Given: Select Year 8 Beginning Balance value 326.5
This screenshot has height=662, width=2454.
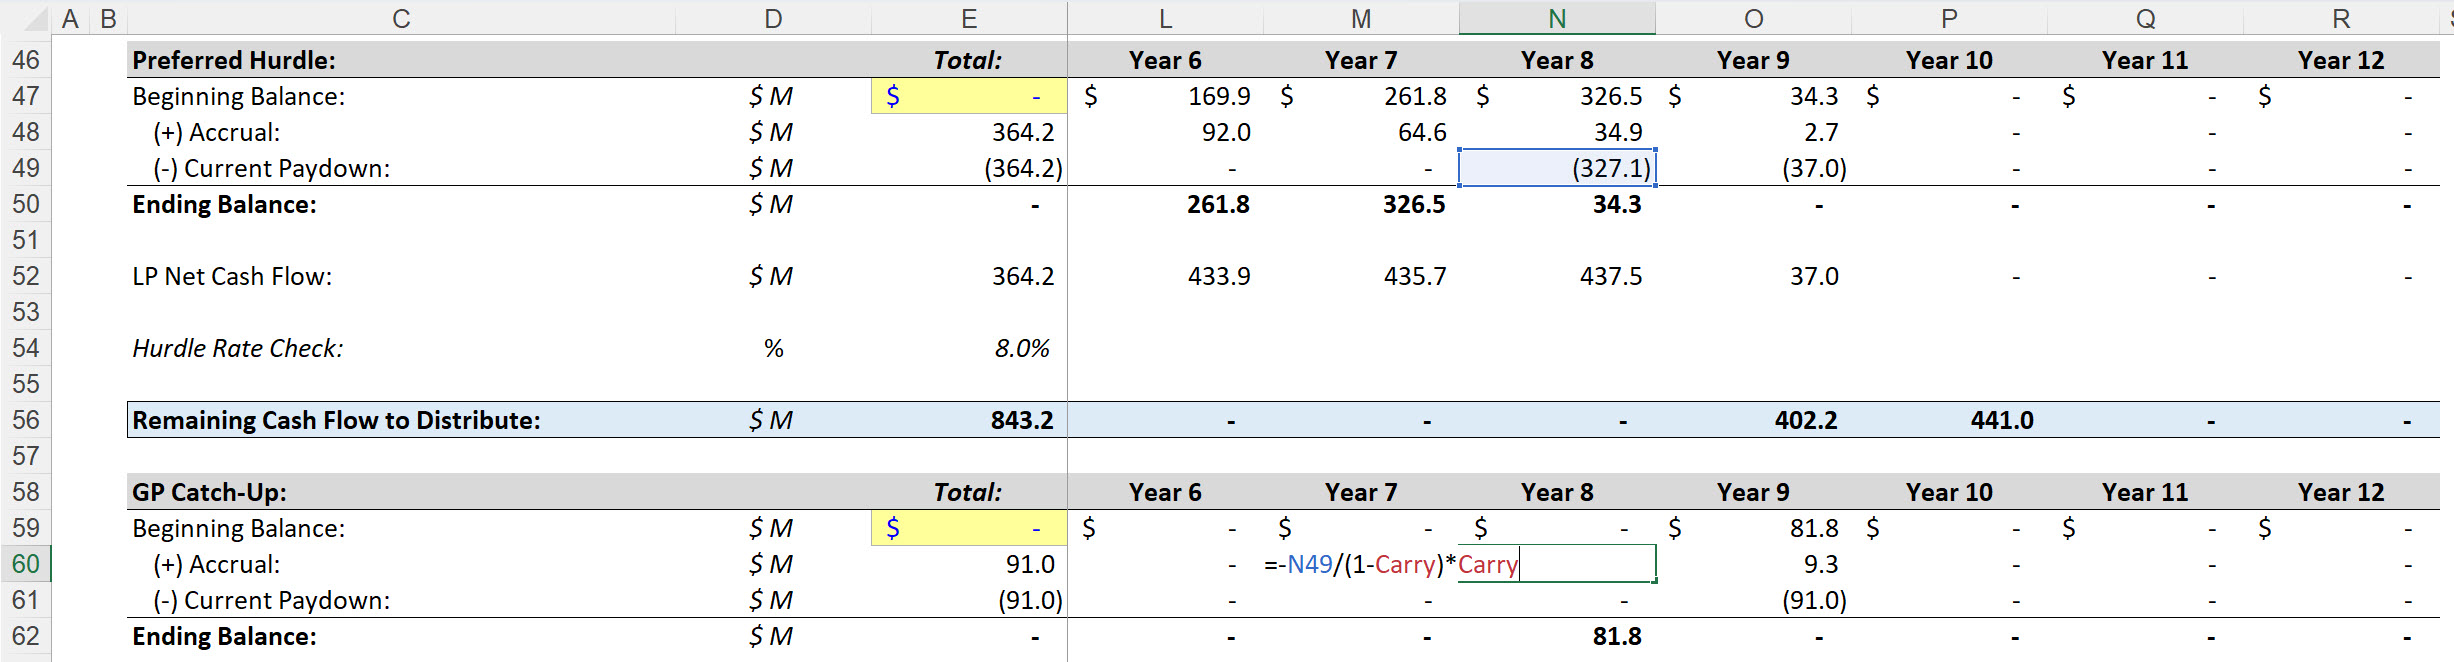Looking at the screenshot, I should [1611, 96].
